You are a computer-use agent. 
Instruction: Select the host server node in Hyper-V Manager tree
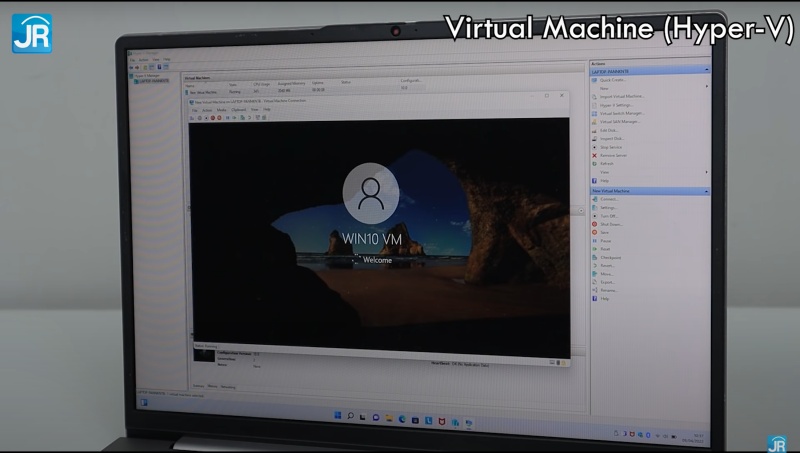pyautogui.click(x=152, y=81)
